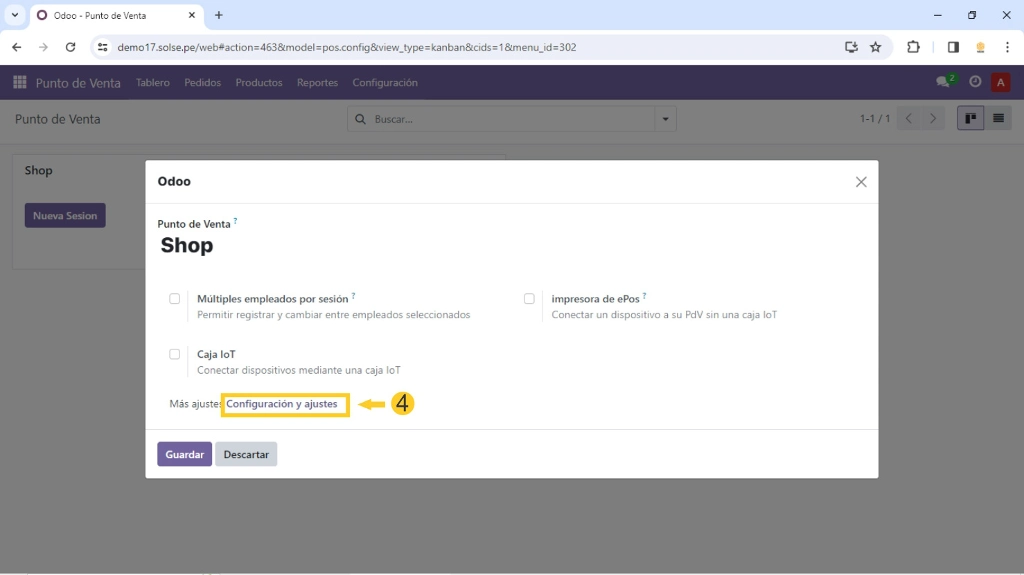Click the Guardar button
The image size is (1024, 575).
184,454
